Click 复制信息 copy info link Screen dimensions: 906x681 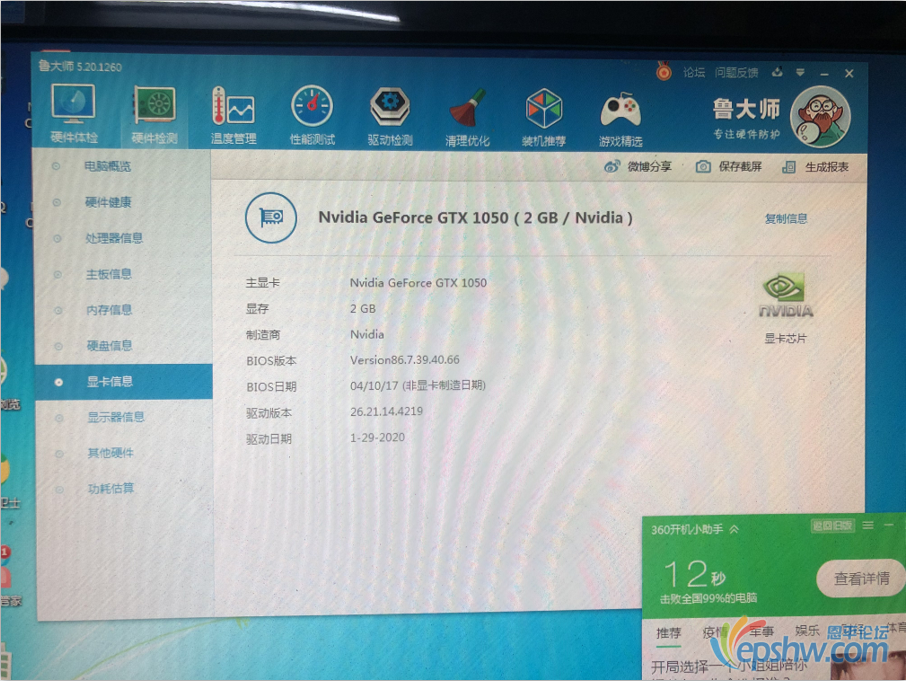point(786,218)
